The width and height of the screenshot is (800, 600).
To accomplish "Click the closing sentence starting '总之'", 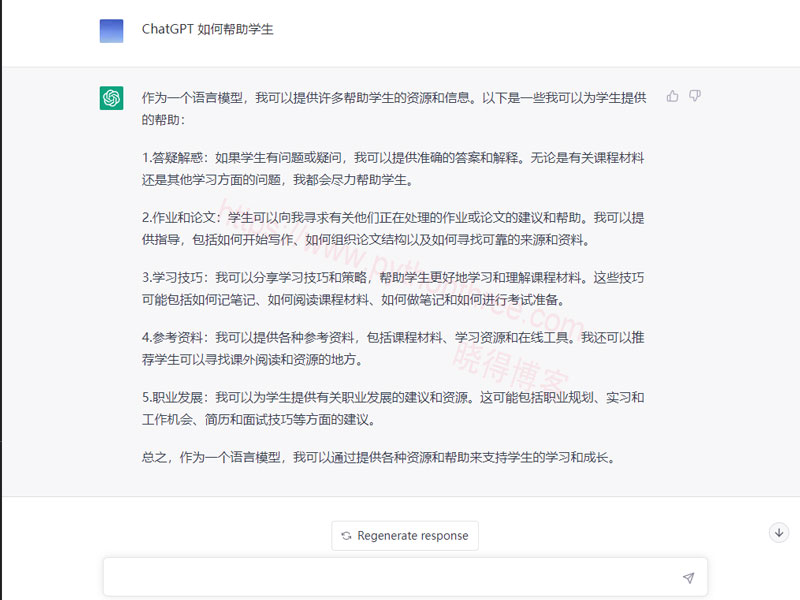I will (x=379, y=457).
